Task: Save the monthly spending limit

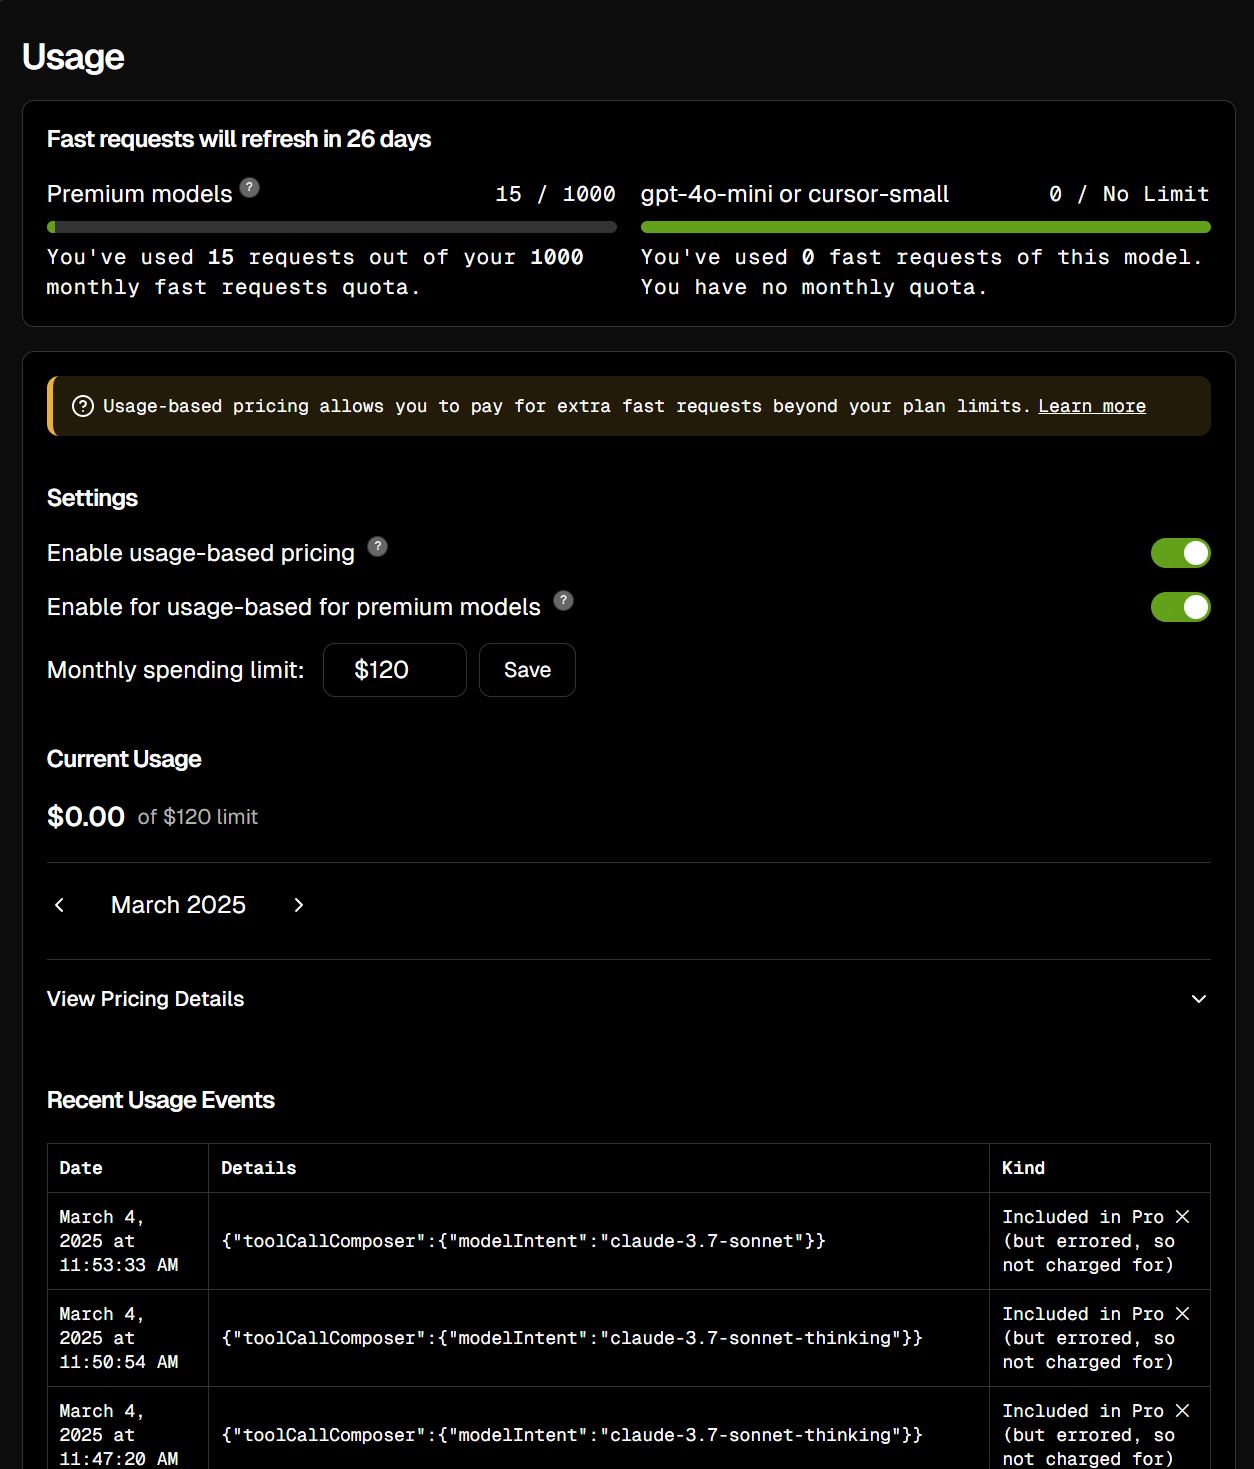Action: (527, 670)
